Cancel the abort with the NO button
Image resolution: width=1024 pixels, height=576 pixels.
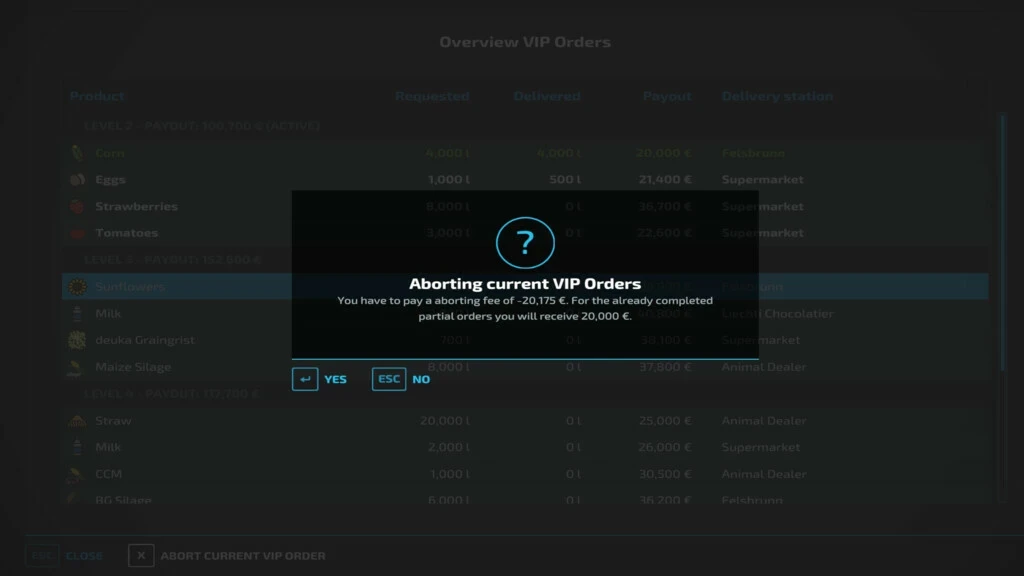(421, 379)
